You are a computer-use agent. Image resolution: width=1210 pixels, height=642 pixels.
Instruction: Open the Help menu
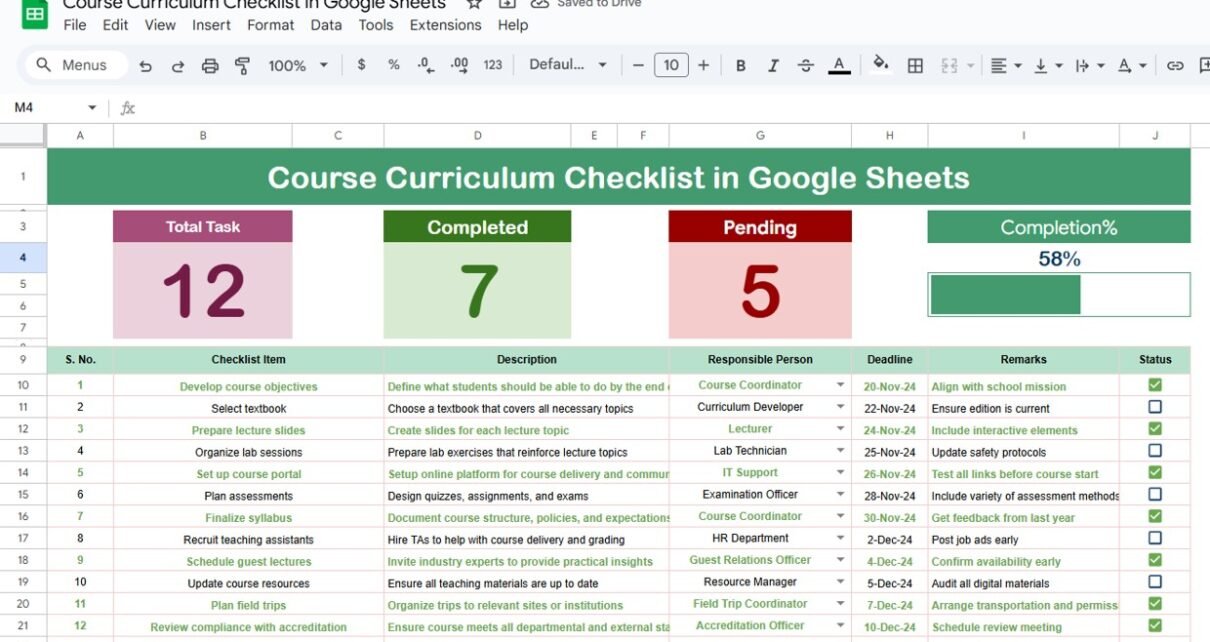point(513,25)
